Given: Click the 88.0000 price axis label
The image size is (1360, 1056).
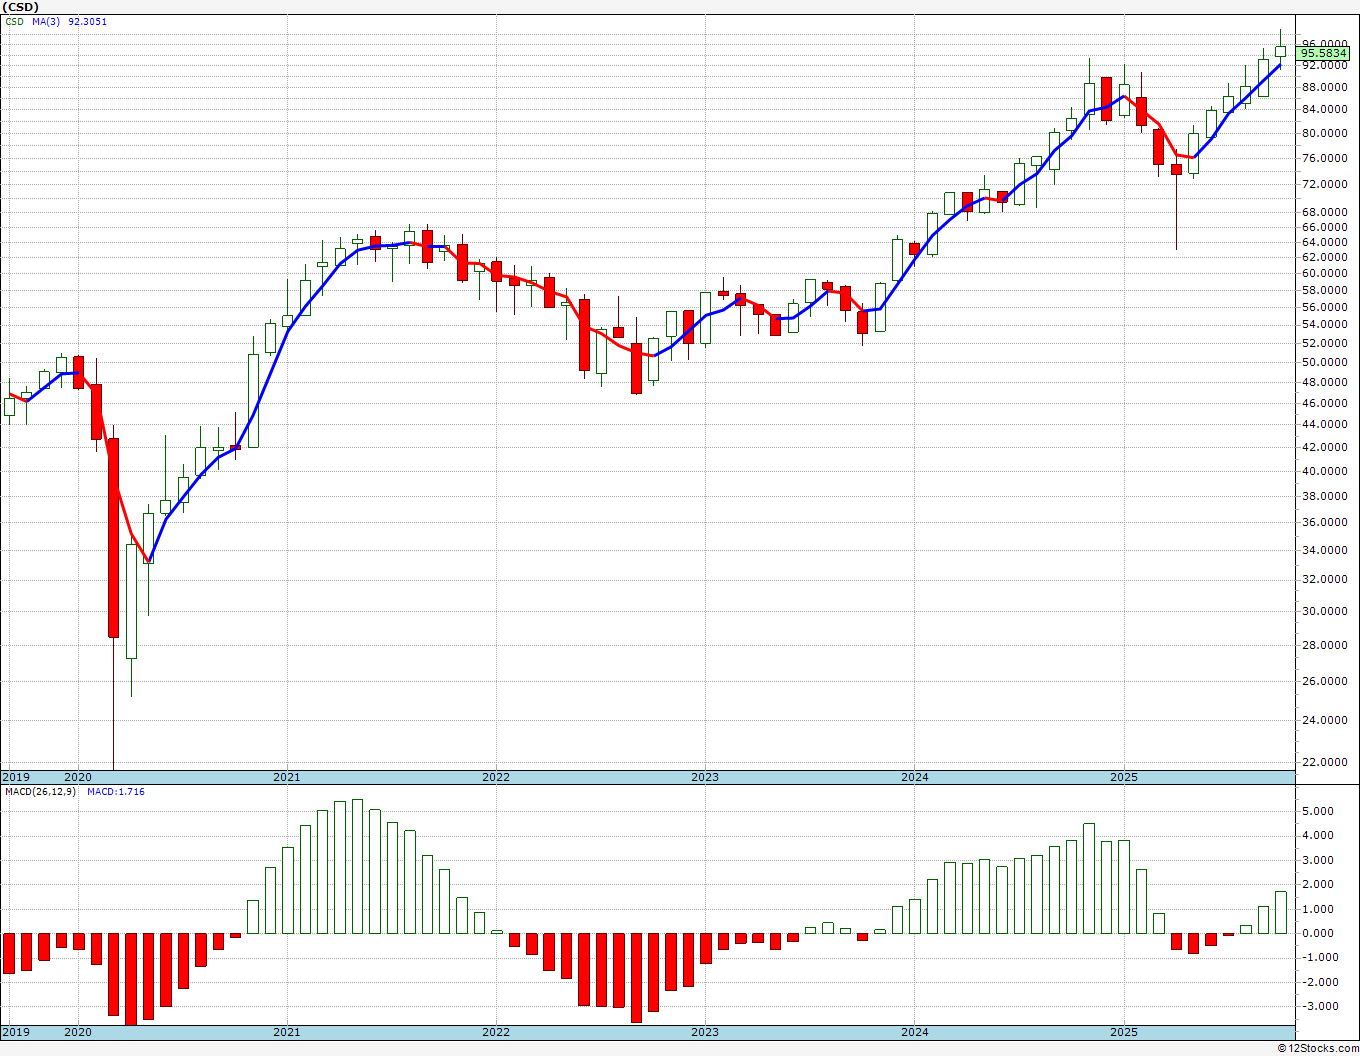Looking at the screenshot, I should 1326,88.
